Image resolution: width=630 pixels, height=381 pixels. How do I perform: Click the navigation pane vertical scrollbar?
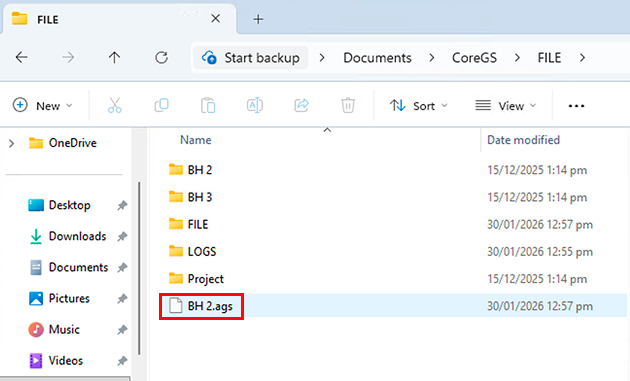click(139, 268)
